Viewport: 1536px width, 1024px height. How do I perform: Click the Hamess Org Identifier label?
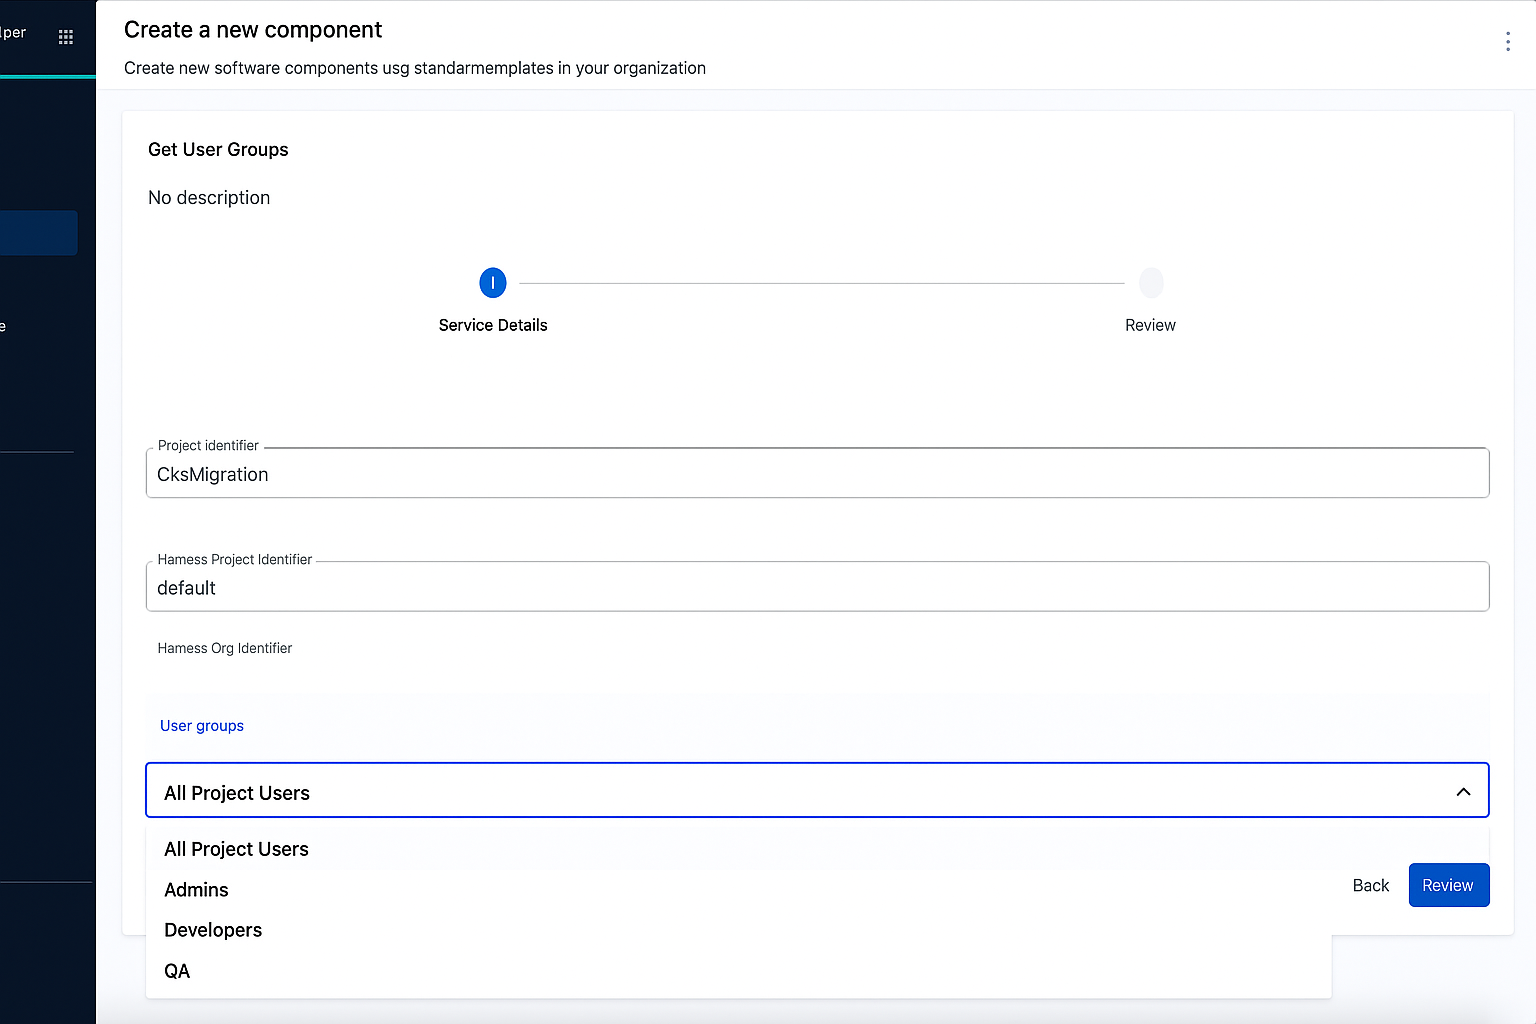coord(225,648)
